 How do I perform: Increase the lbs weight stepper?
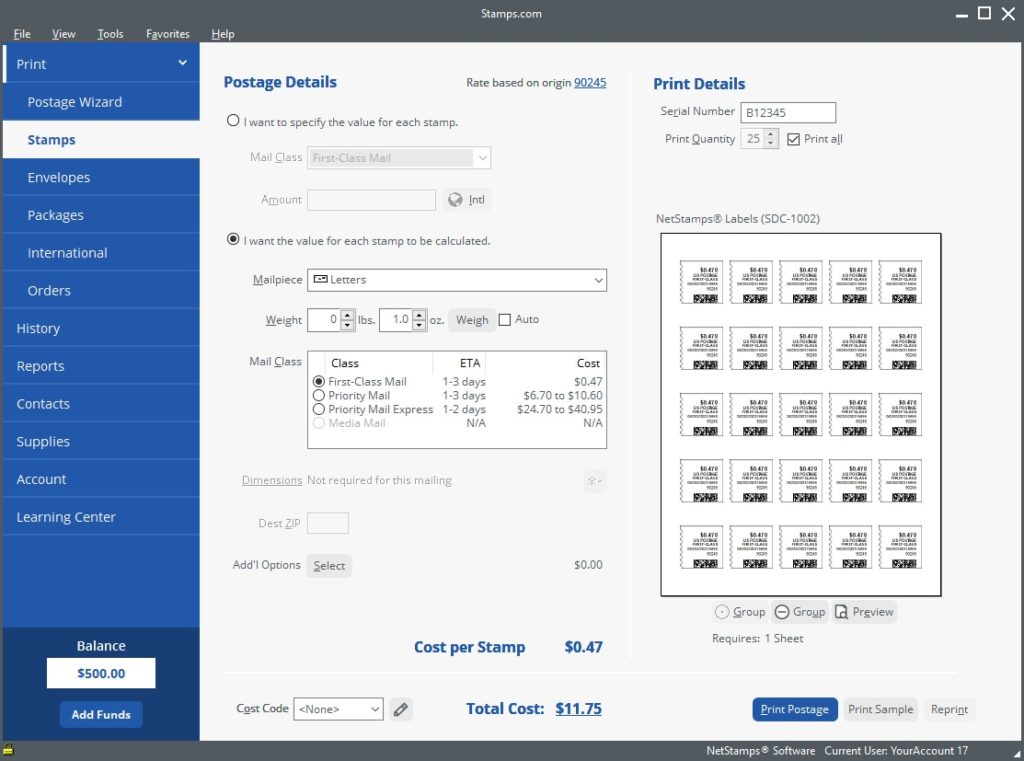347,315
